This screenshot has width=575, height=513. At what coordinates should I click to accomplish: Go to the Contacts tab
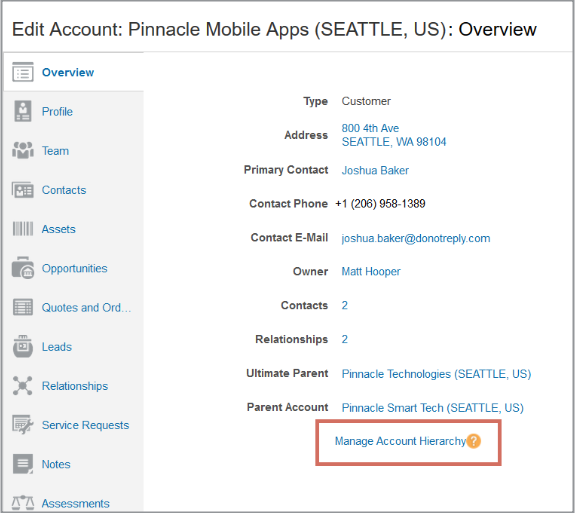[x=64, y=190]
